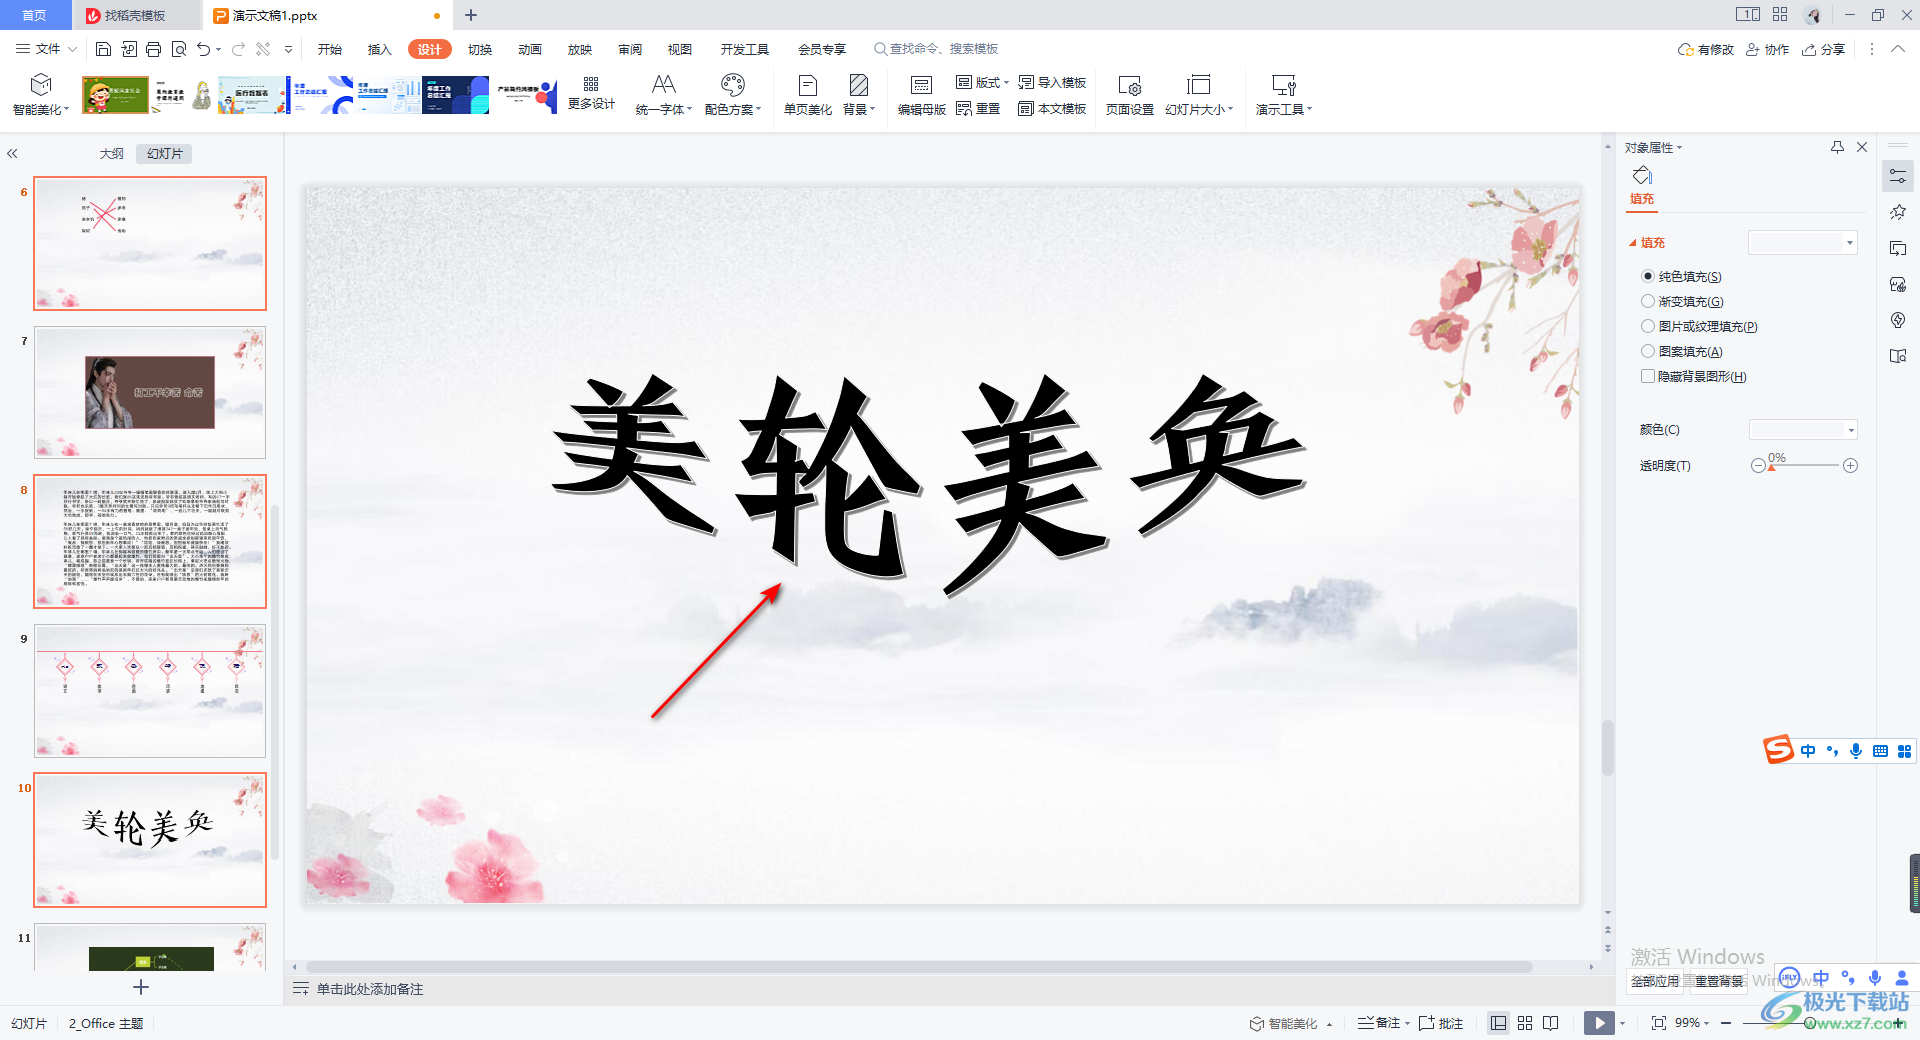Click the fit-to-window zoom icon

click(x=1659, y=1023)
